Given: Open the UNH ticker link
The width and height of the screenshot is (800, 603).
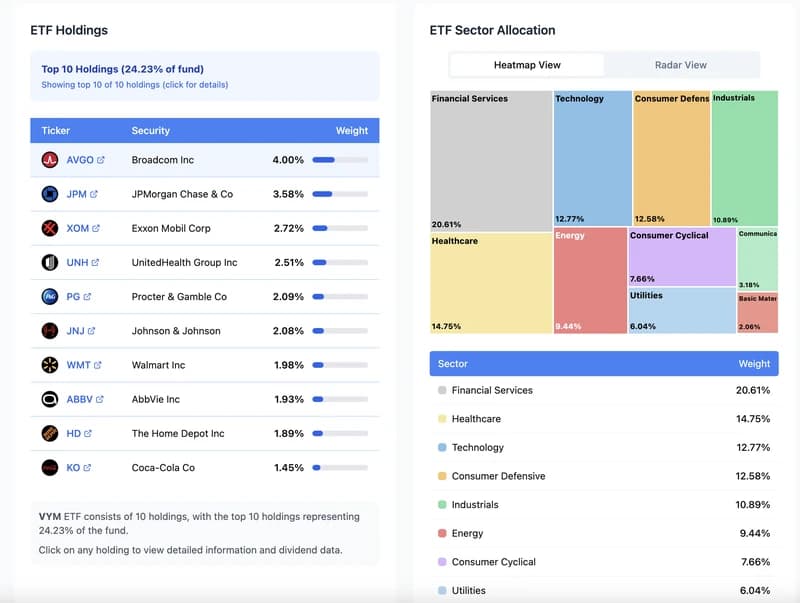Looking at the screenshot, I should click(78, 262).
